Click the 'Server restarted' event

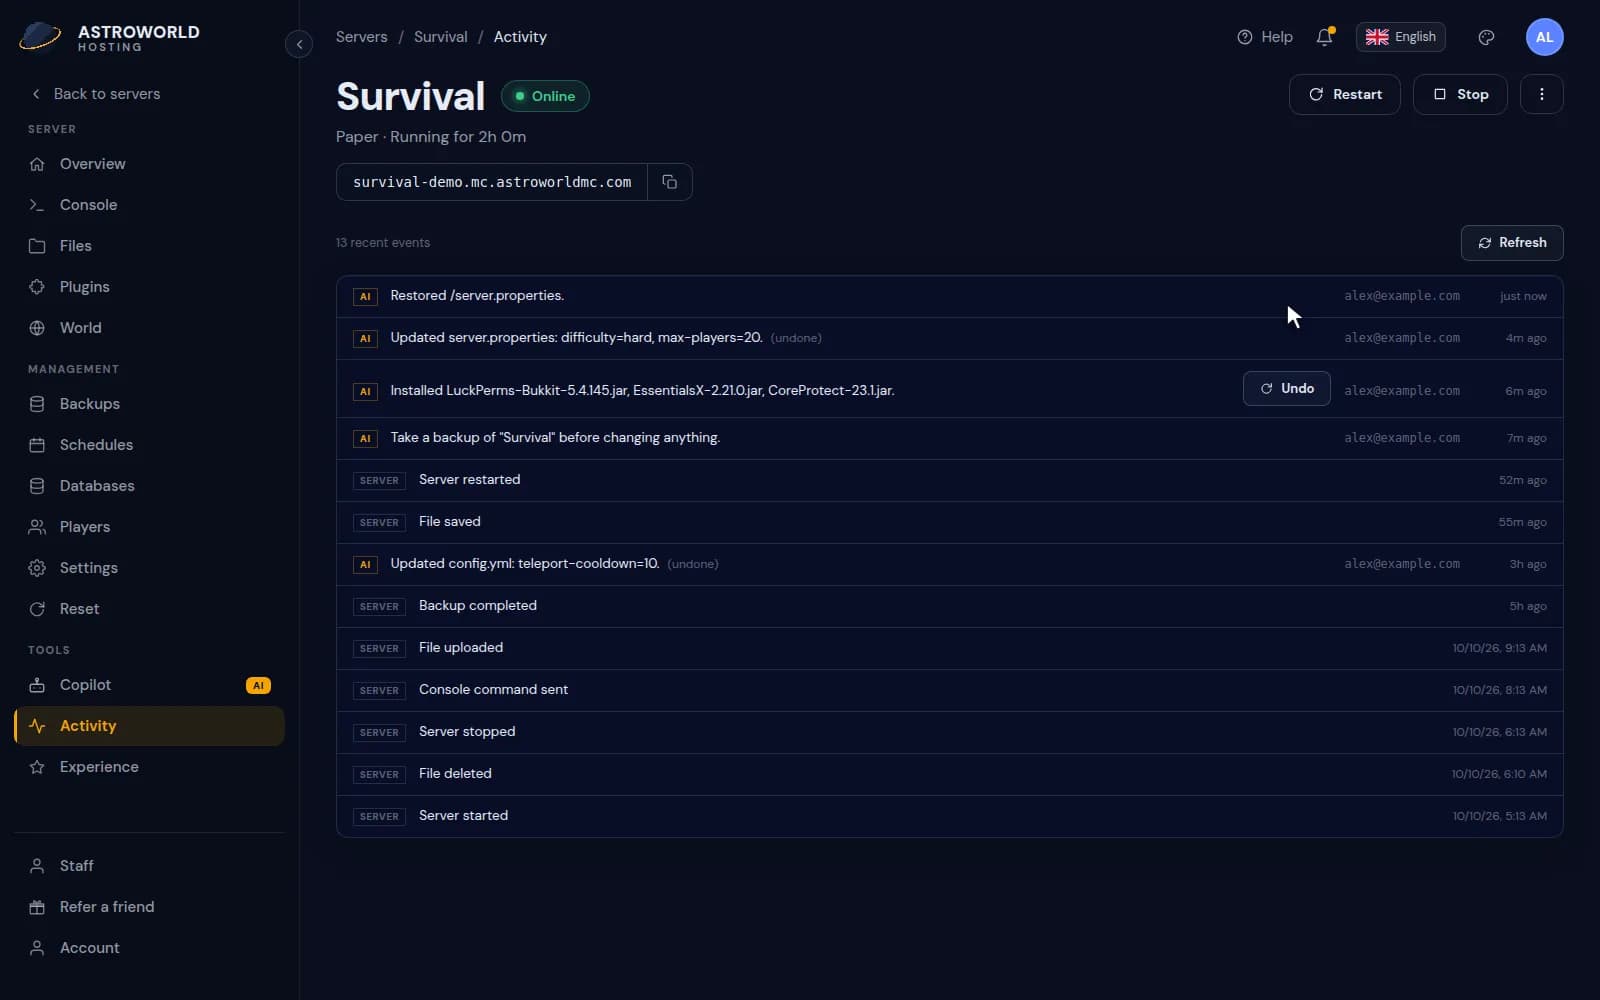click(469, 480)
